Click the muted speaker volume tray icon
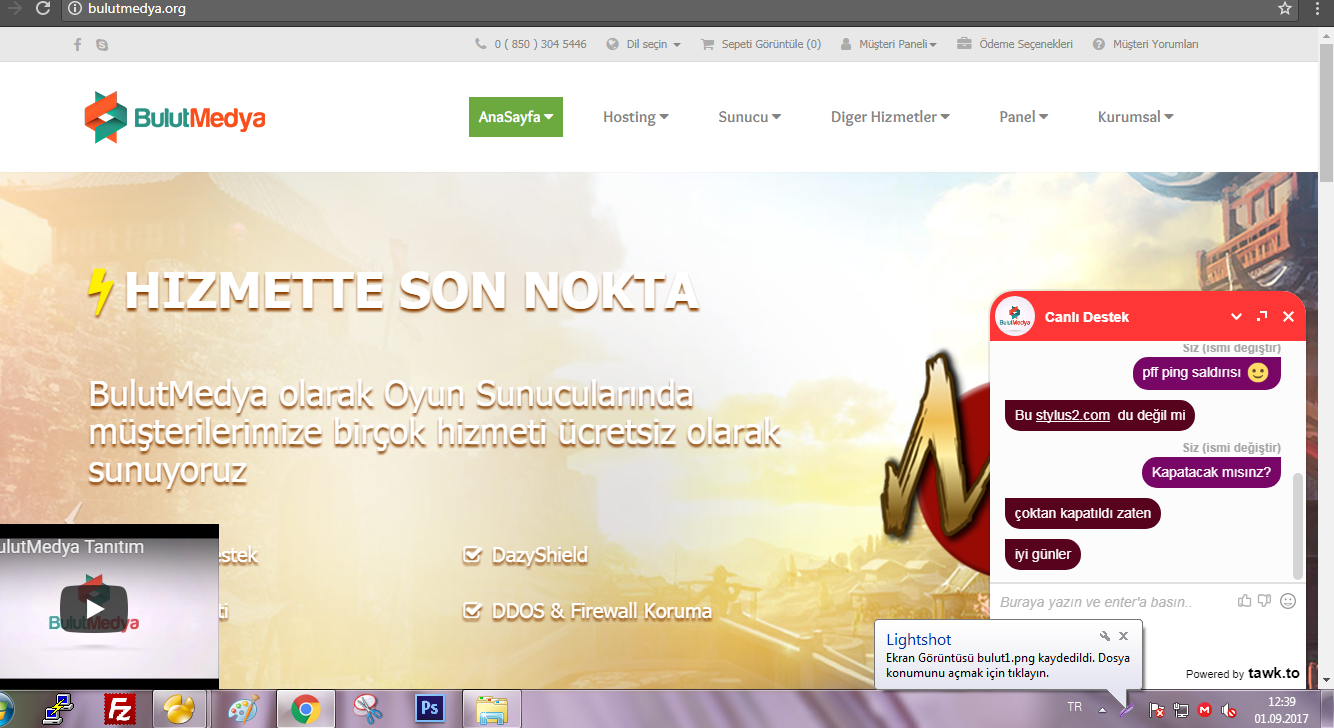1334x728 pixels. click(x=1230, y=710)
